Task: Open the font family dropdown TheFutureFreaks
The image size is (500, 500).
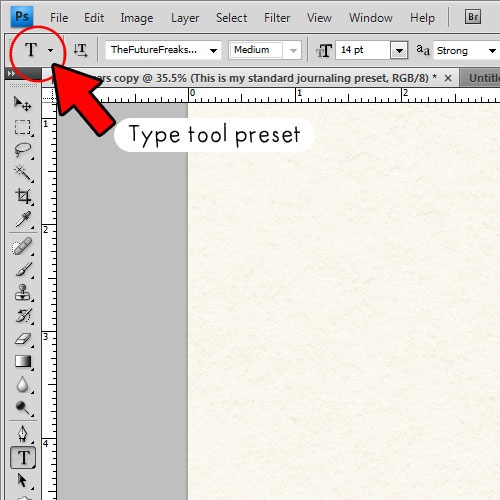Action: 163,50
